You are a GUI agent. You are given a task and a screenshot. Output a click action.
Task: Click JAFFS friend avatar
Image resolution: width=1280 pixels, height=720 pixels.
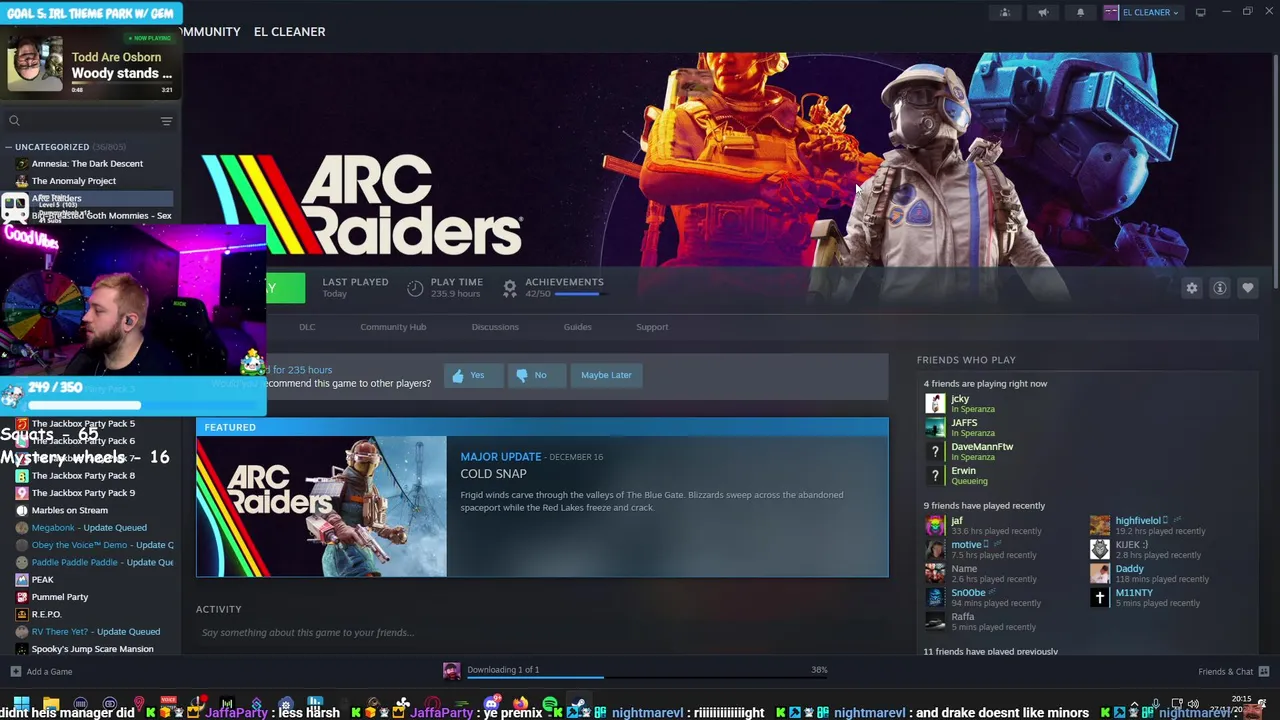[x=935, y=427]
